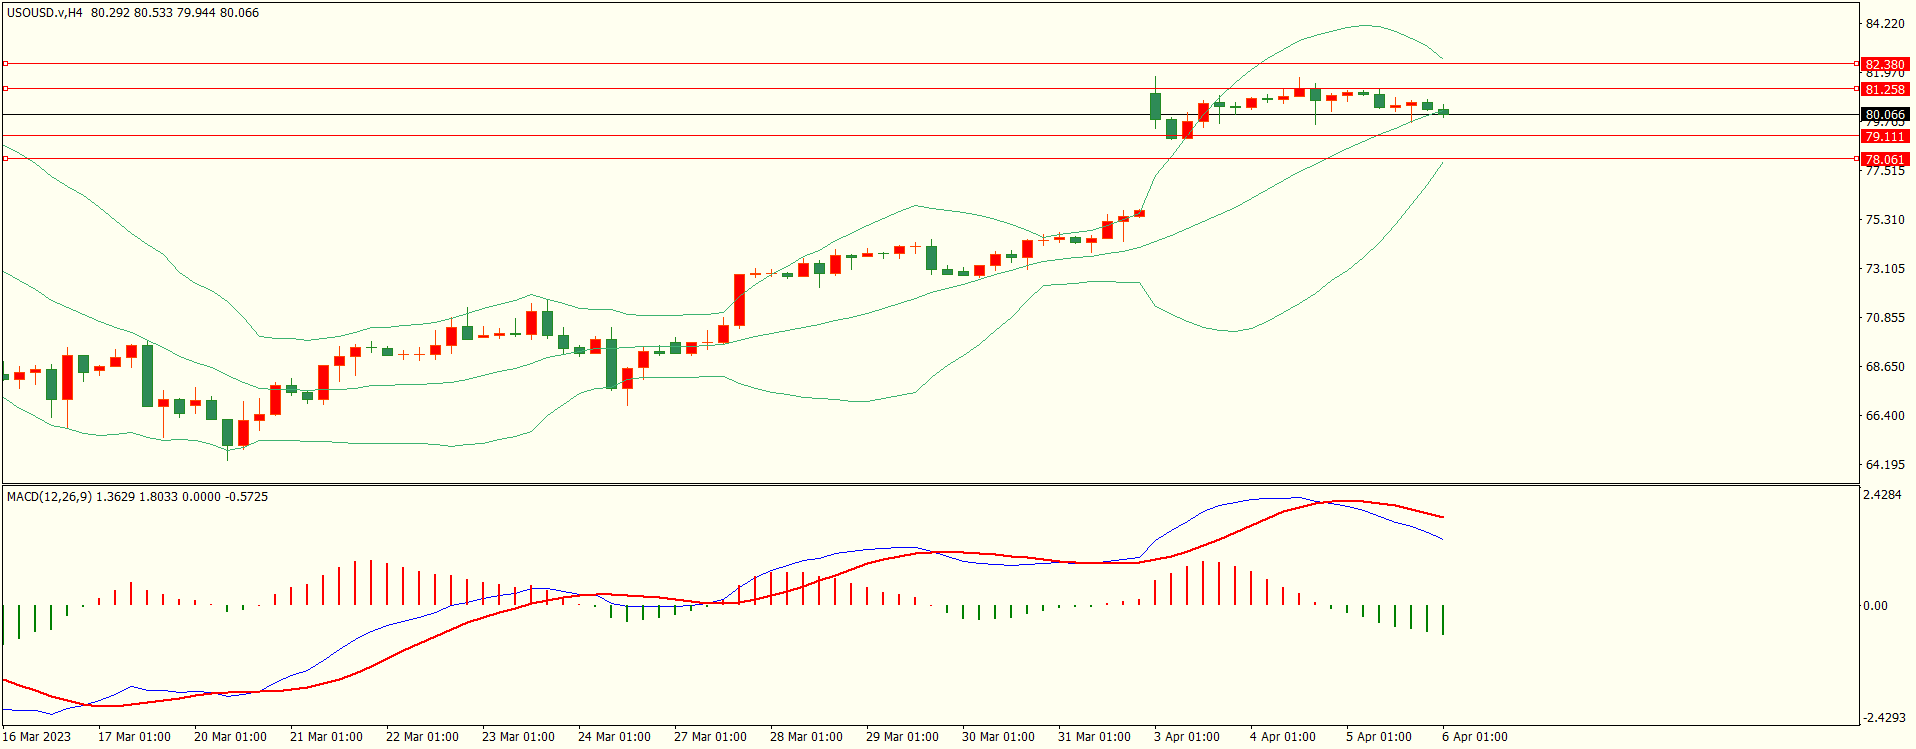
Task: Click the 24 Mar 01:00 time label
Action: tap(614, 737)
